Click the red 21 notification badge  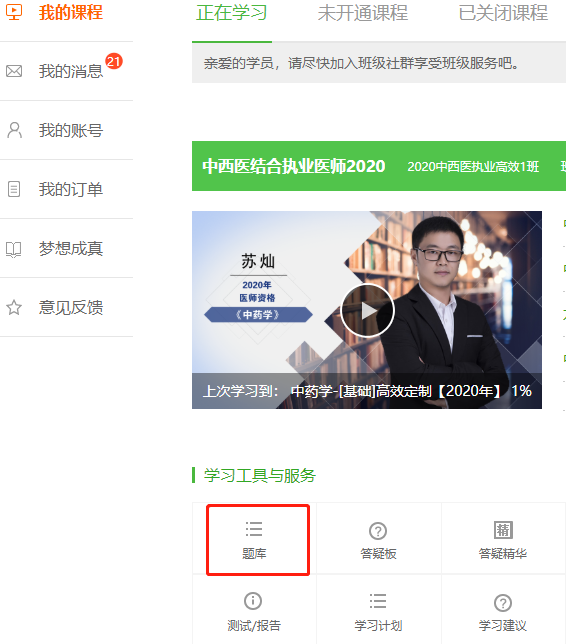coord(114,61)
